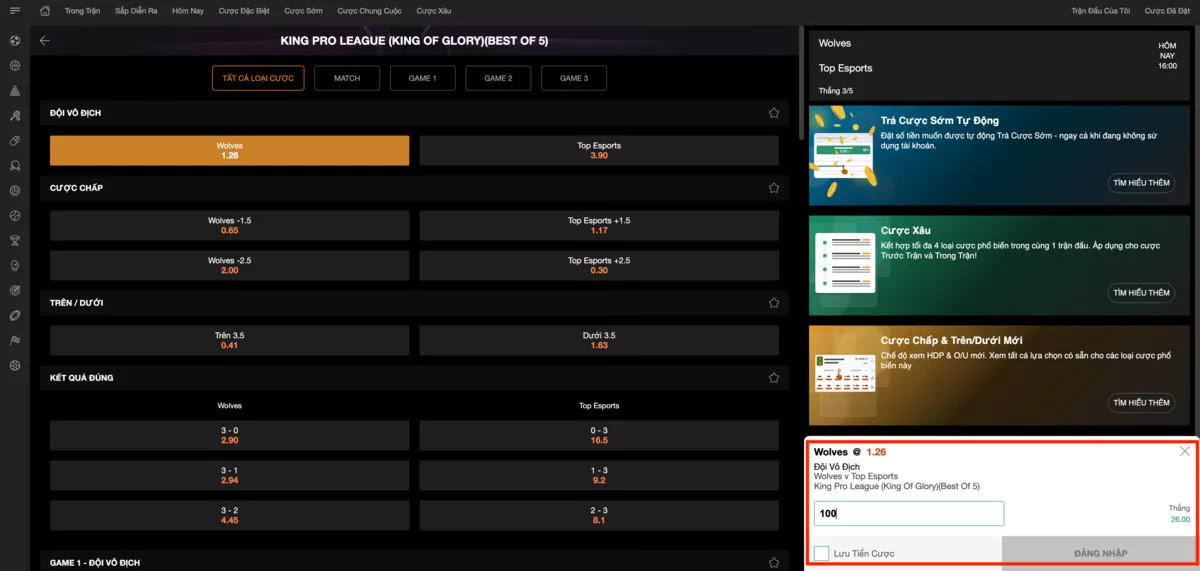Click the back arrow beside league title
Screen dimensions: 1200x571
click(x=45, y=41)
